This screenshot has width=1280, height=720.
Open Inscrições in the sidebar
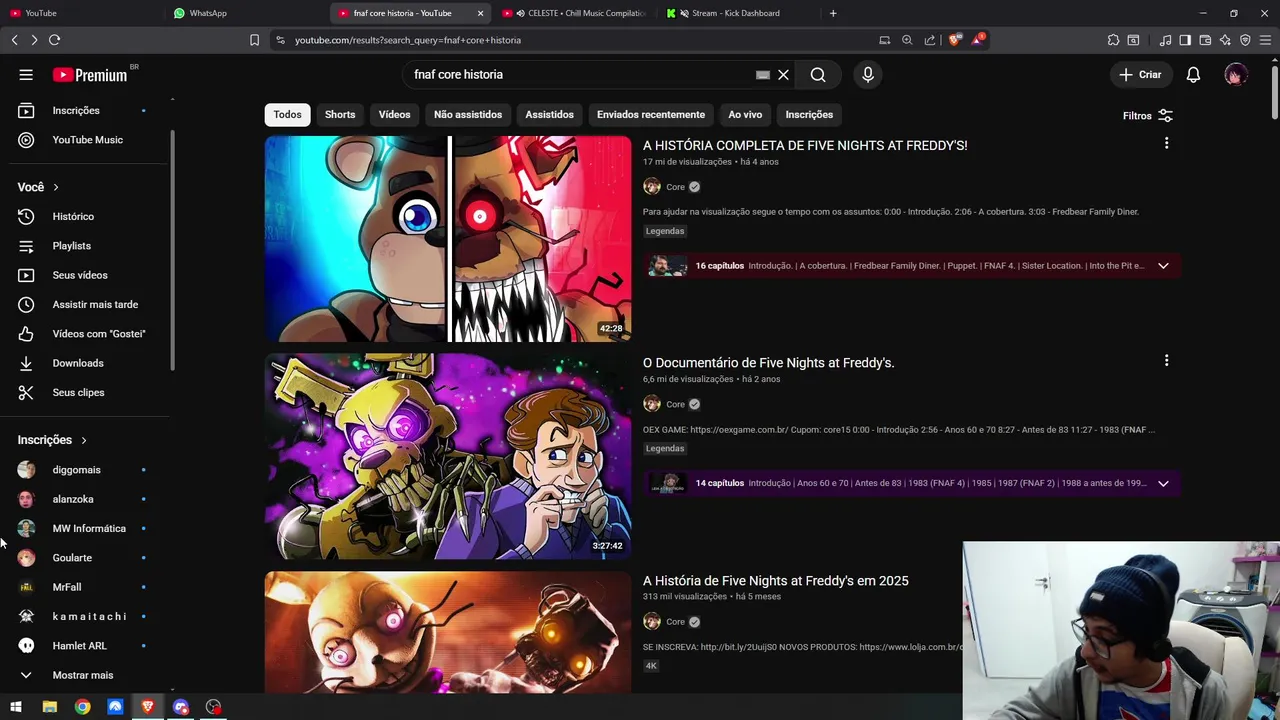click(x=84, y=110)
